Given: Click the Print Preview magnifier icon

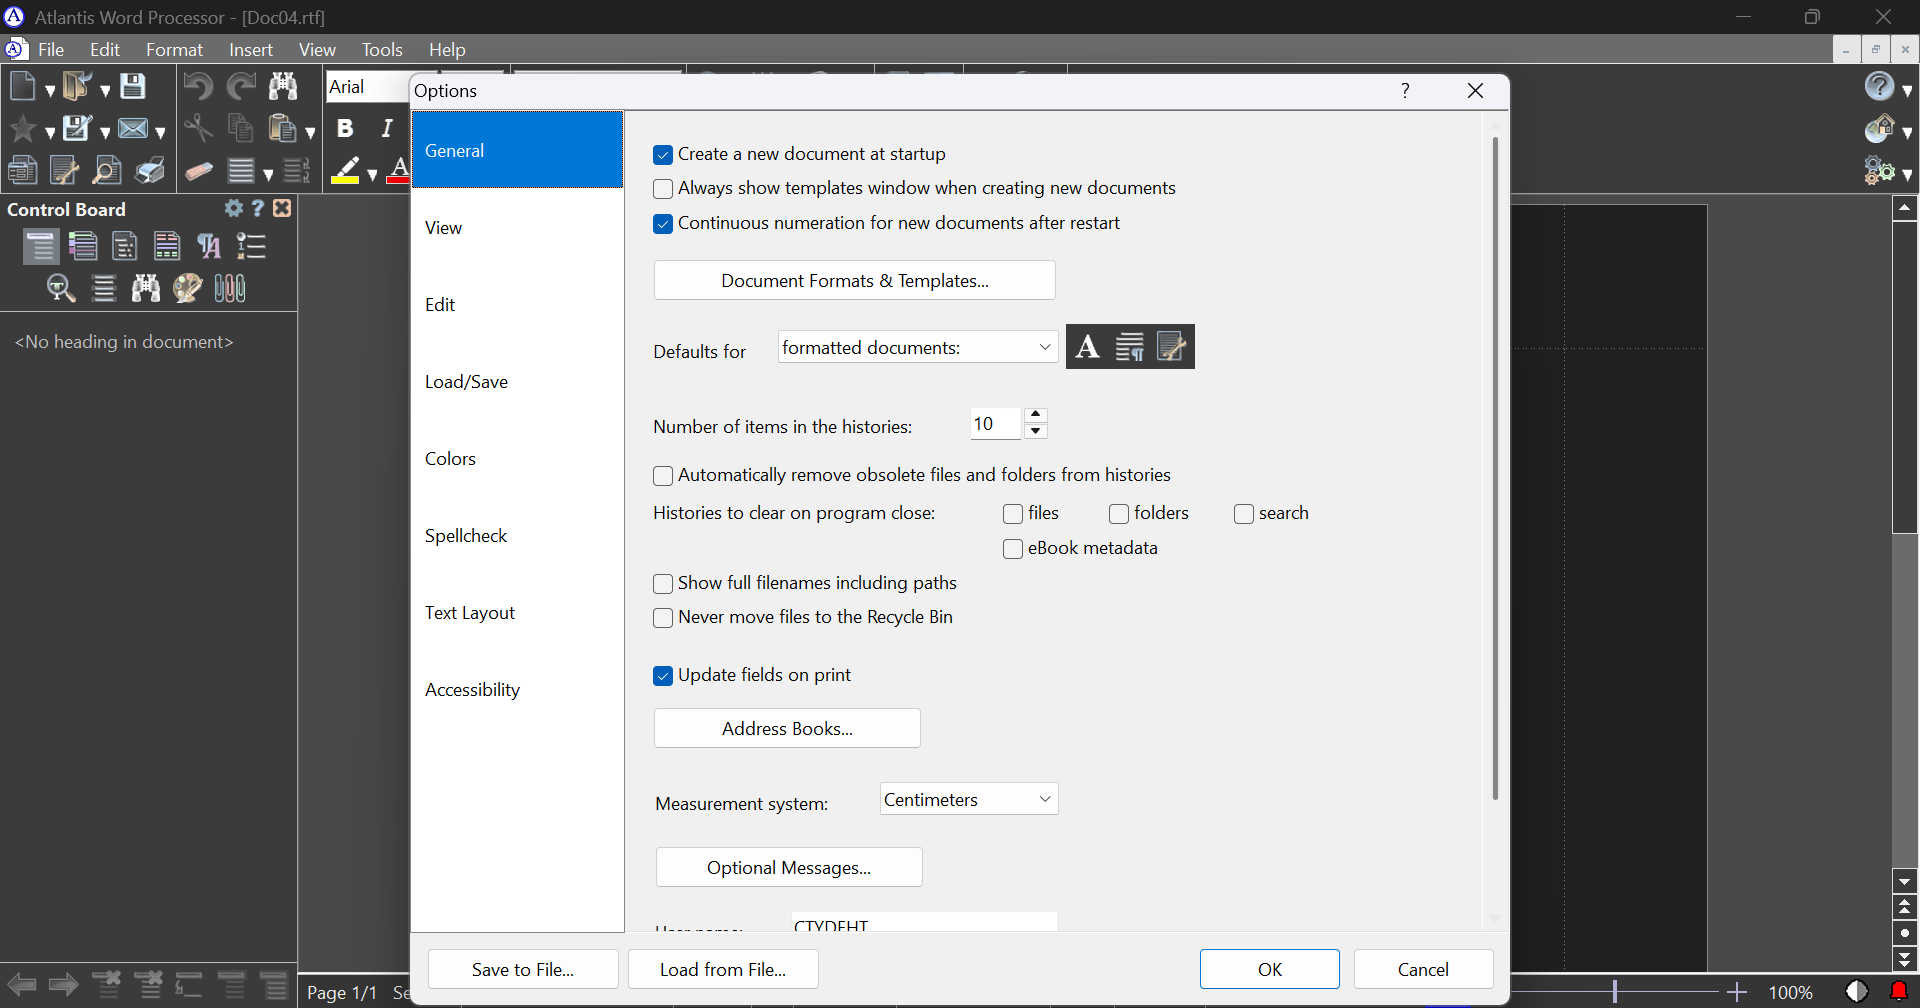Looking at the screenshot, I should tap(106, 171).
